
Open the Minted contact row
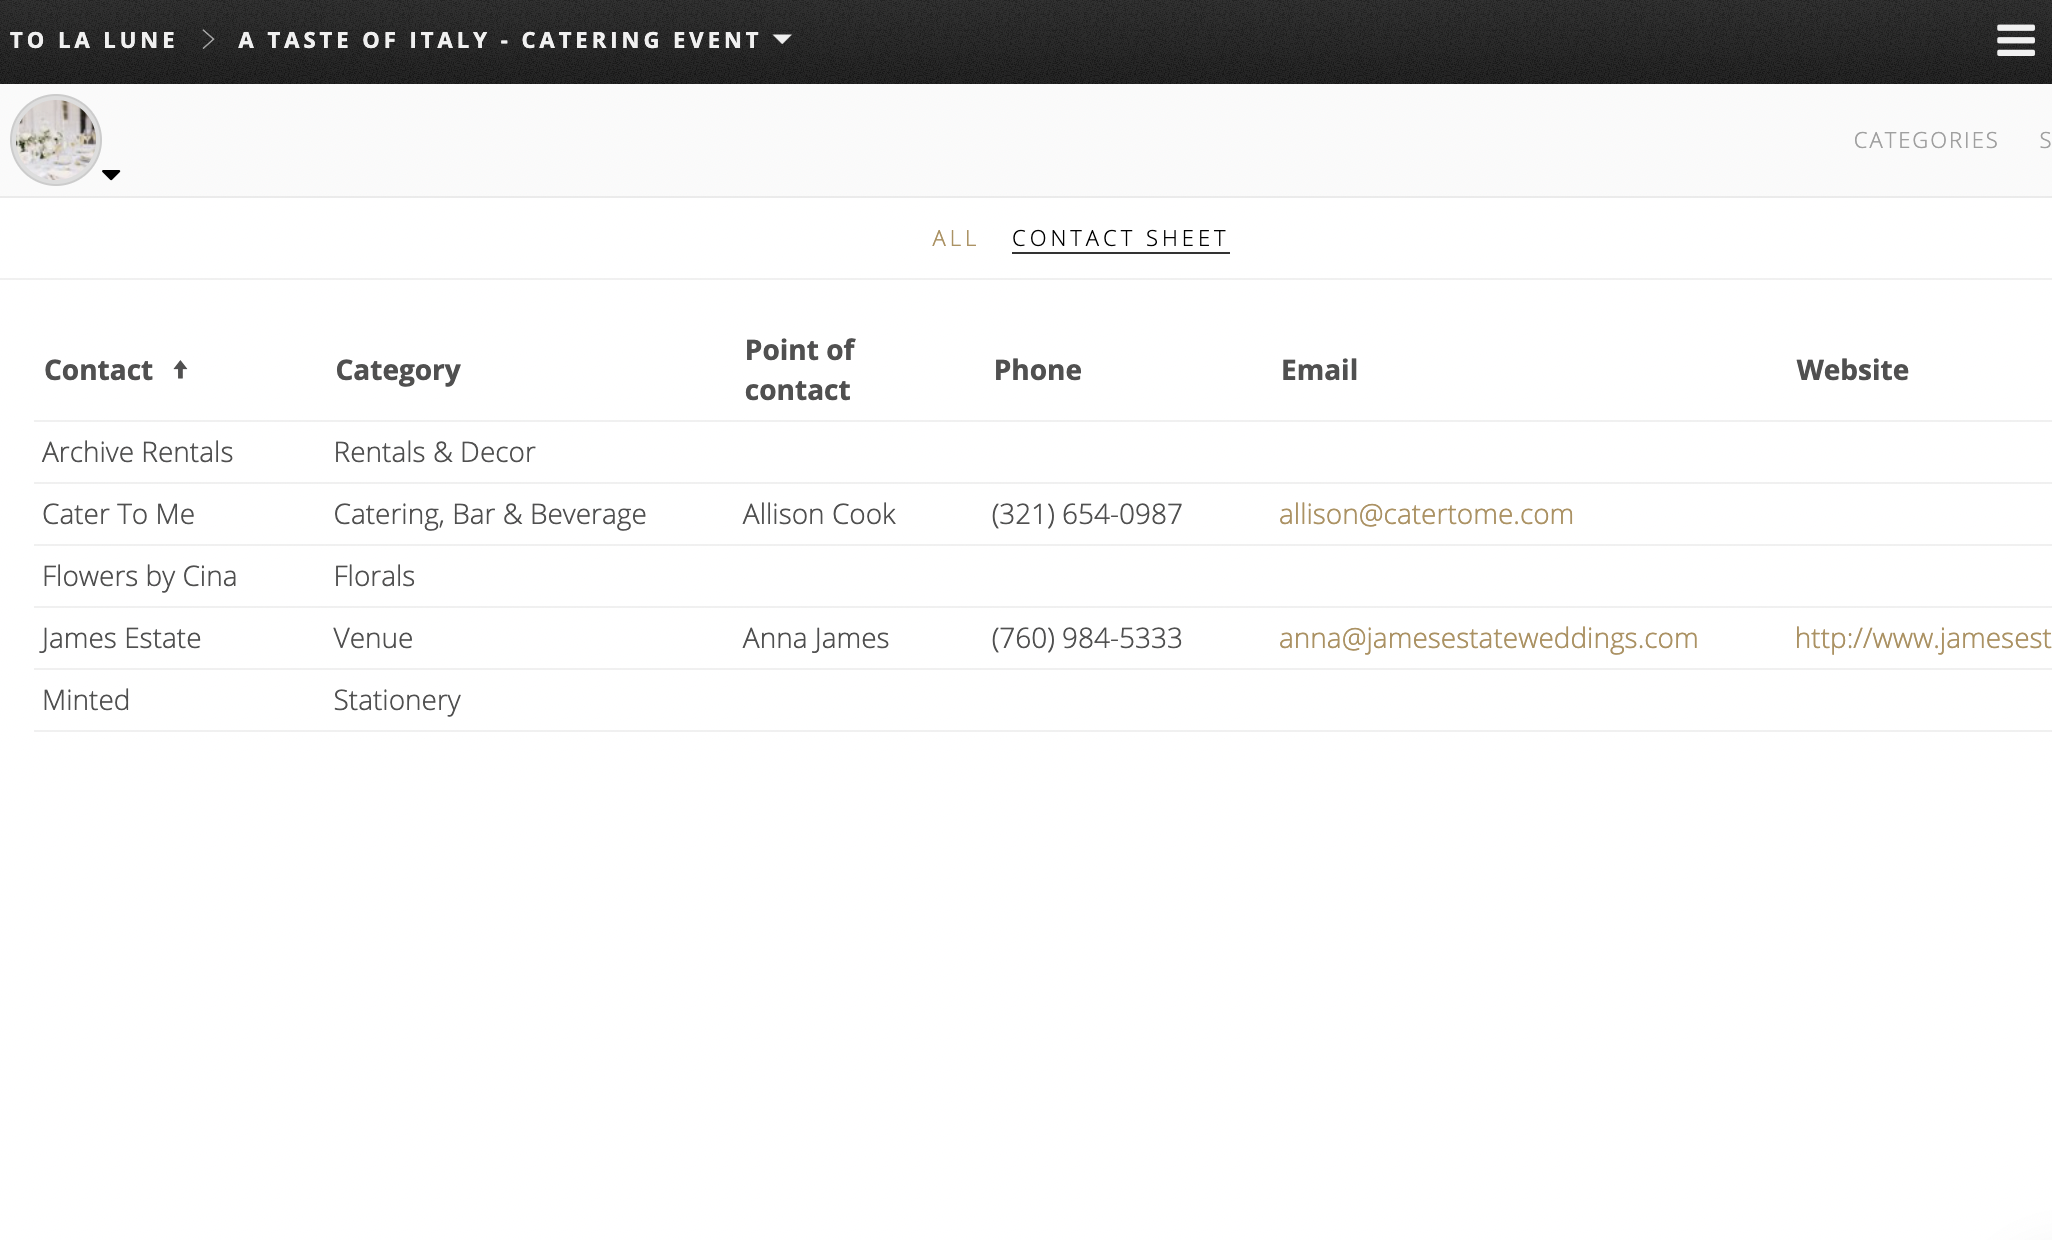tap(86, 700)
